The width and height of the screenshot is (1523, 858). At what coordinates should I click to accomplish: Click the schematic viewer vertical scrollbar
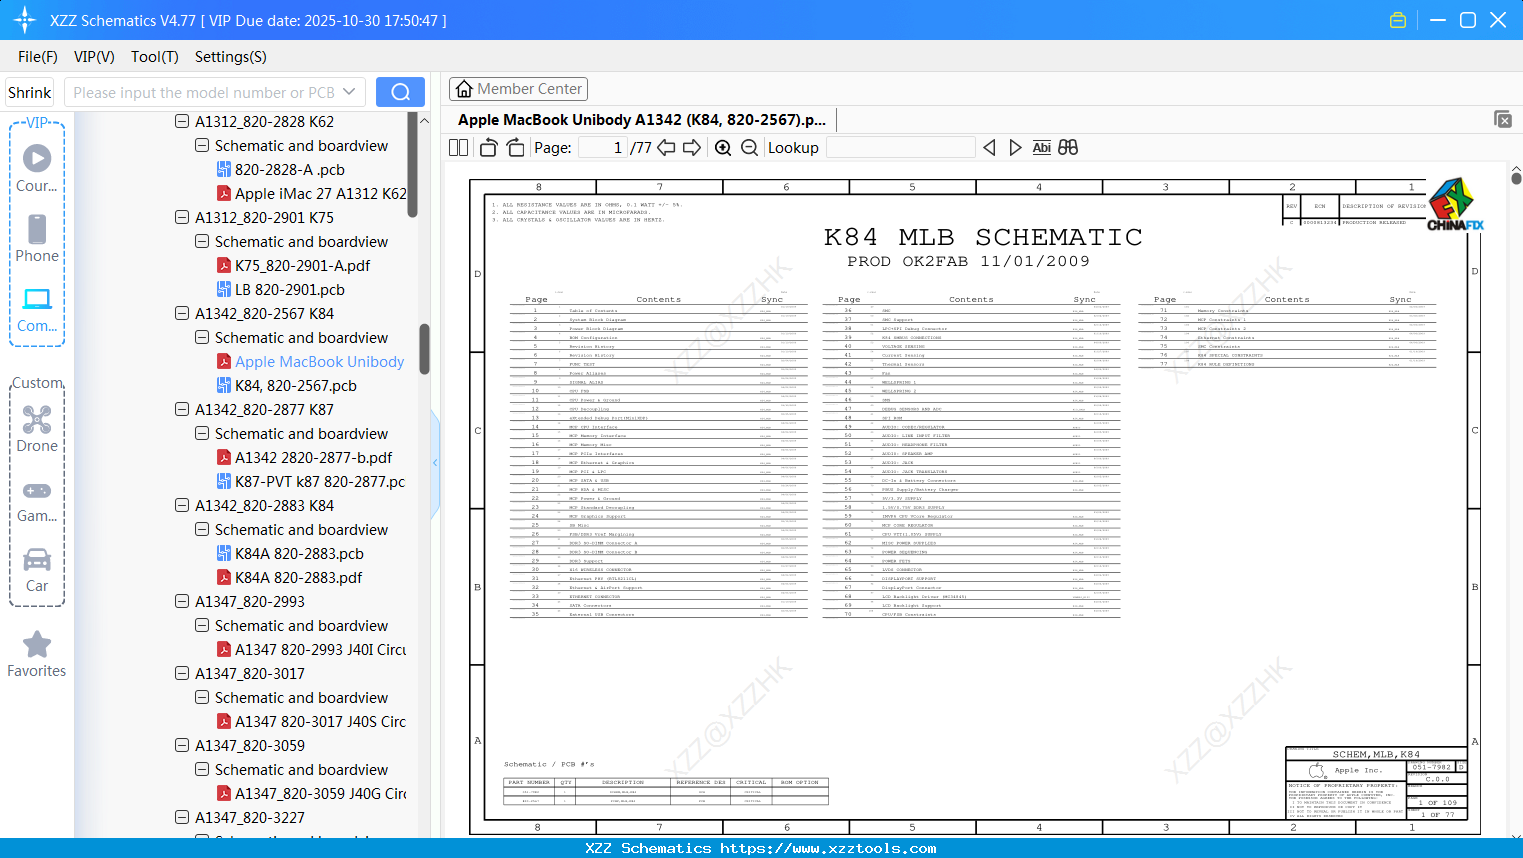[x=1516, y=177]
